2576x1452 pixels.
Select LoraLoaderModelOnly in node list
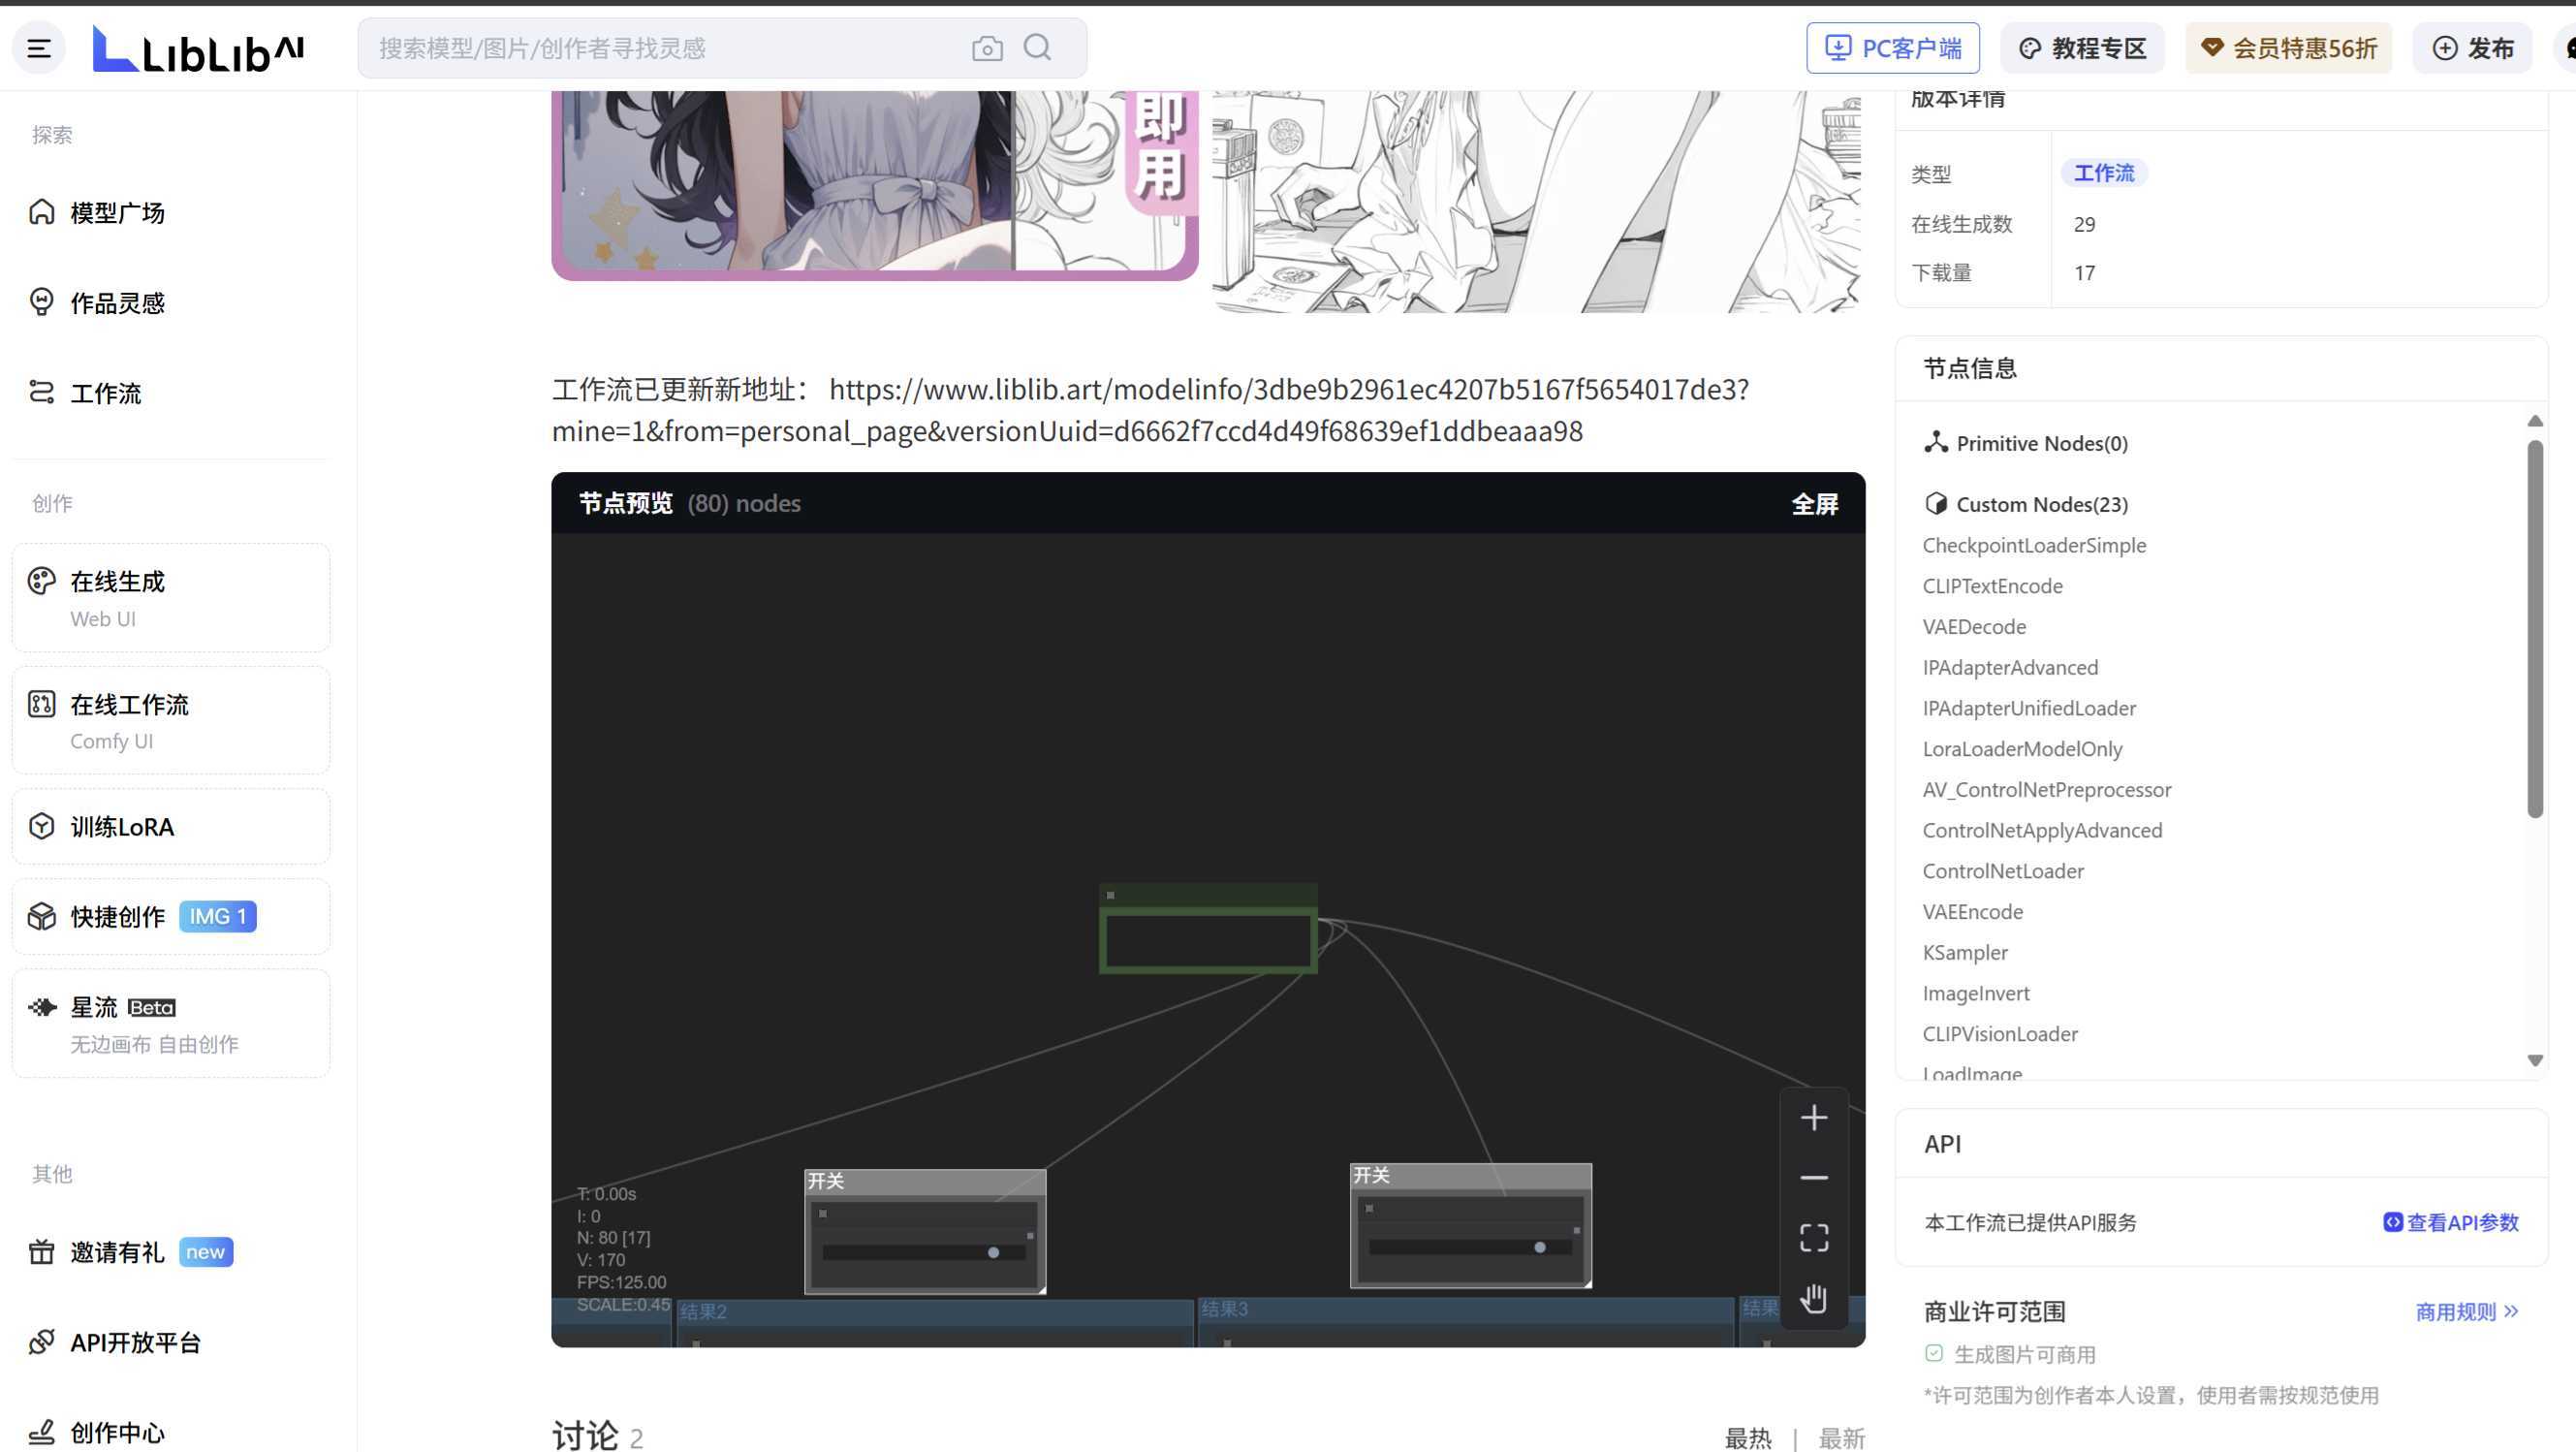tap(2022, 749)
